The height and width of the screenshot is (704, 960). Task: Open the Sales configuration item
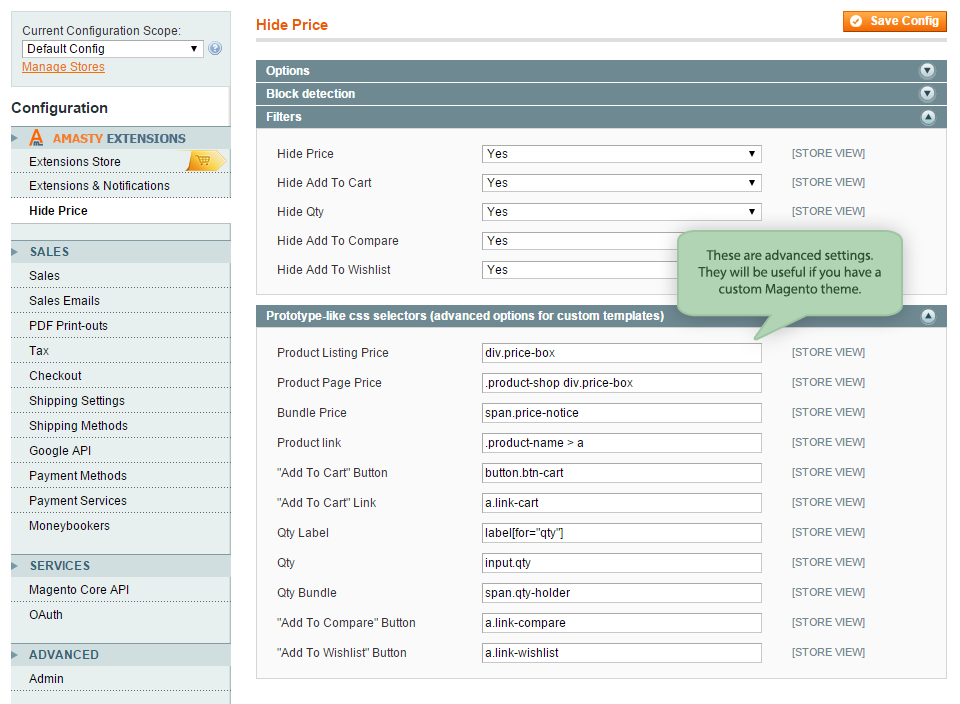44,275
